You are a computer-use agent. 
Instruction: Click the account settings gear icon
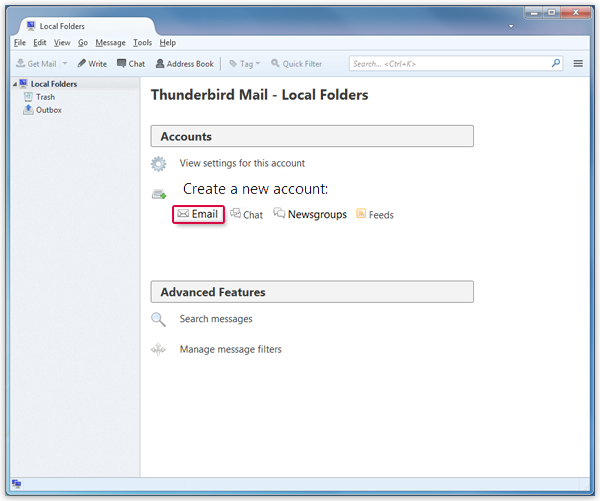pos(158,164)
